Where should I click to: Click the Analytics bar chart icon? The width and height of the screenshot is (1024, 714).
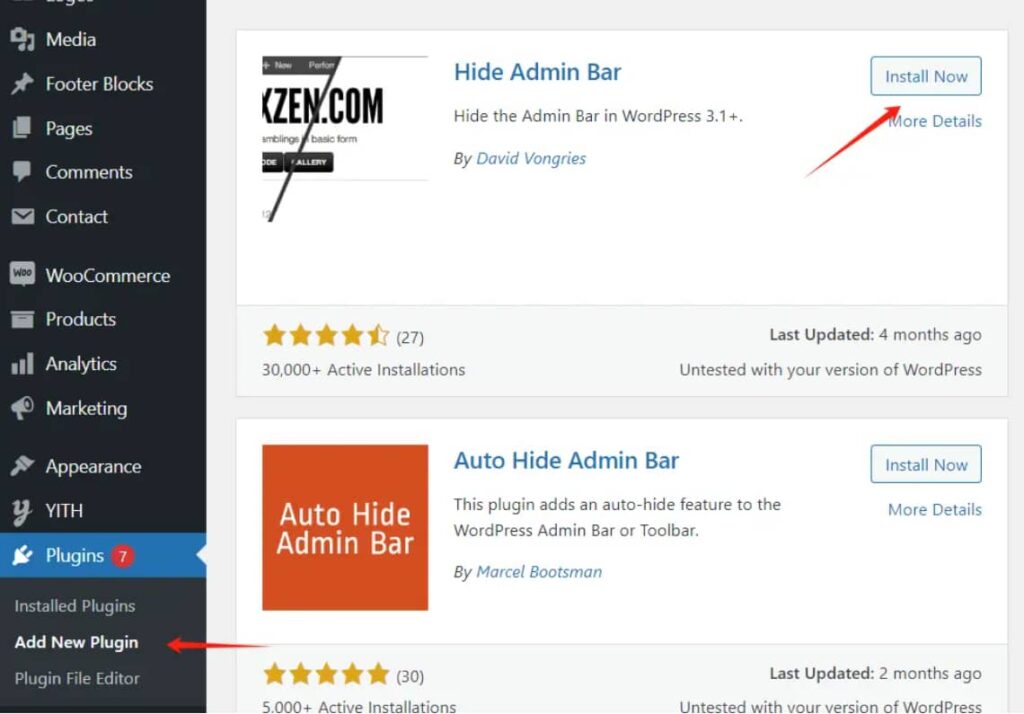22,364
